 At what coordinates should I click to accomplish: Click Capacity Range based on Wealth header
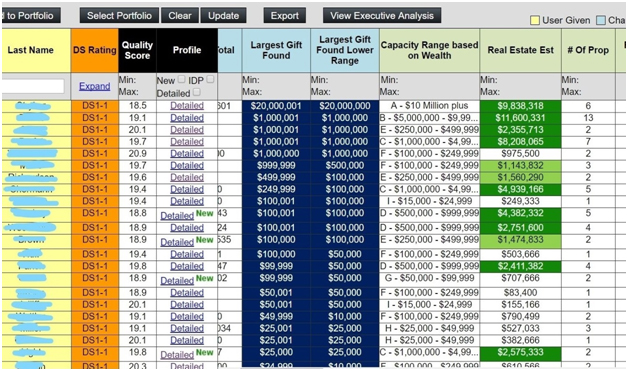[x=429, y=50]
